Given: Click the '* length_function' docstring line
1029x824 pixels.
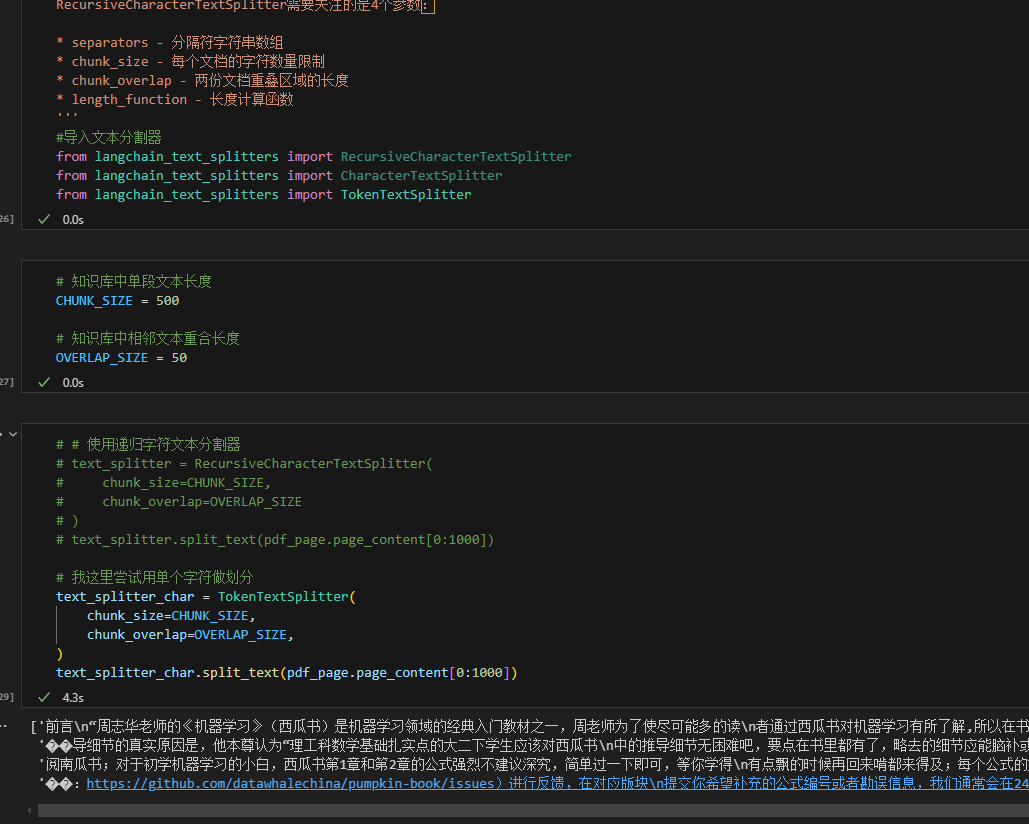Looking at the screenshot, I should (175, 99).
